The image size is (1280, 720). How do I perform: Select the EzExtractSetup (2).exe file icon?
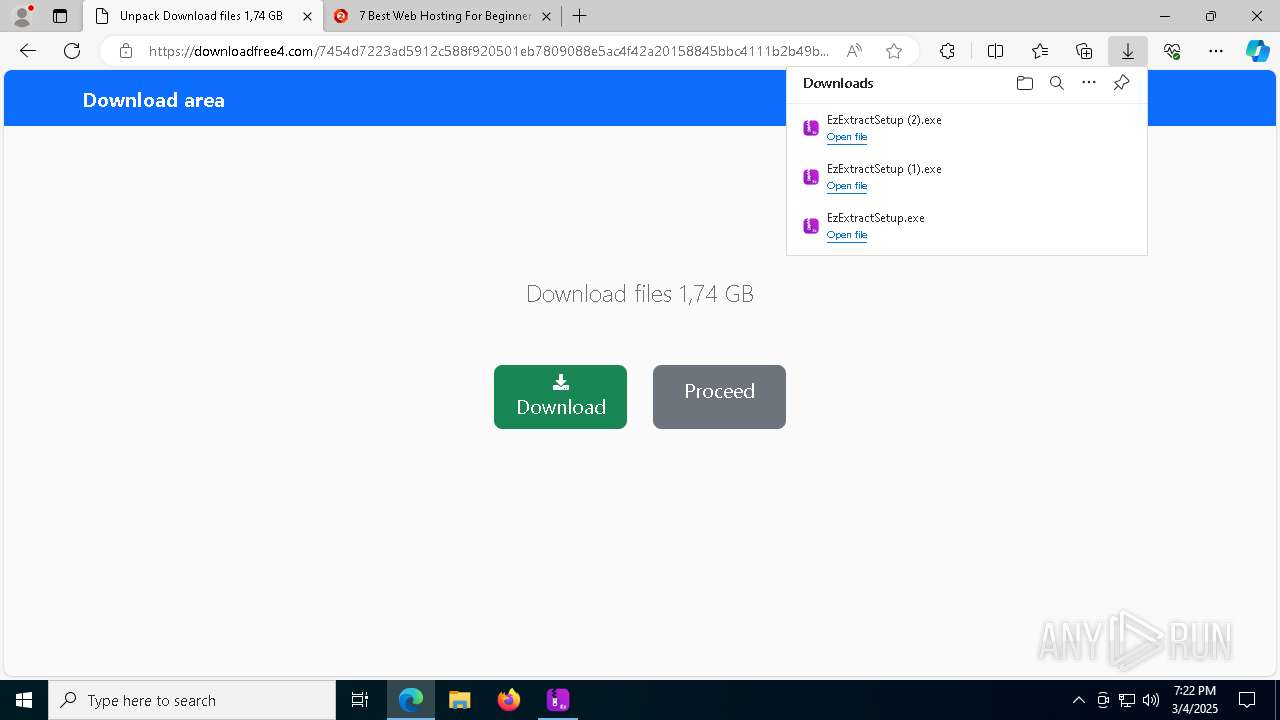click(x=811, y=128)
